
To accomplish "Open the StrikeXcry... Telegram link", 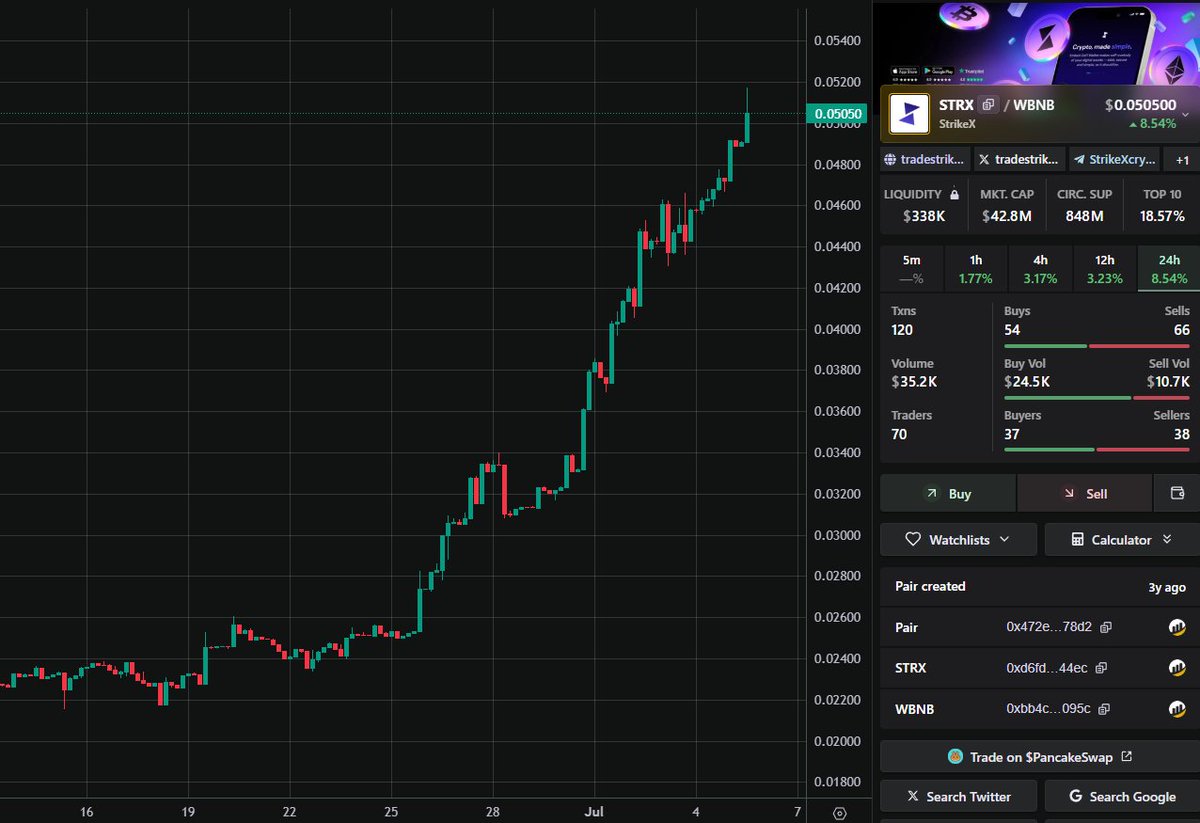I will click(x=1115, y=159).
